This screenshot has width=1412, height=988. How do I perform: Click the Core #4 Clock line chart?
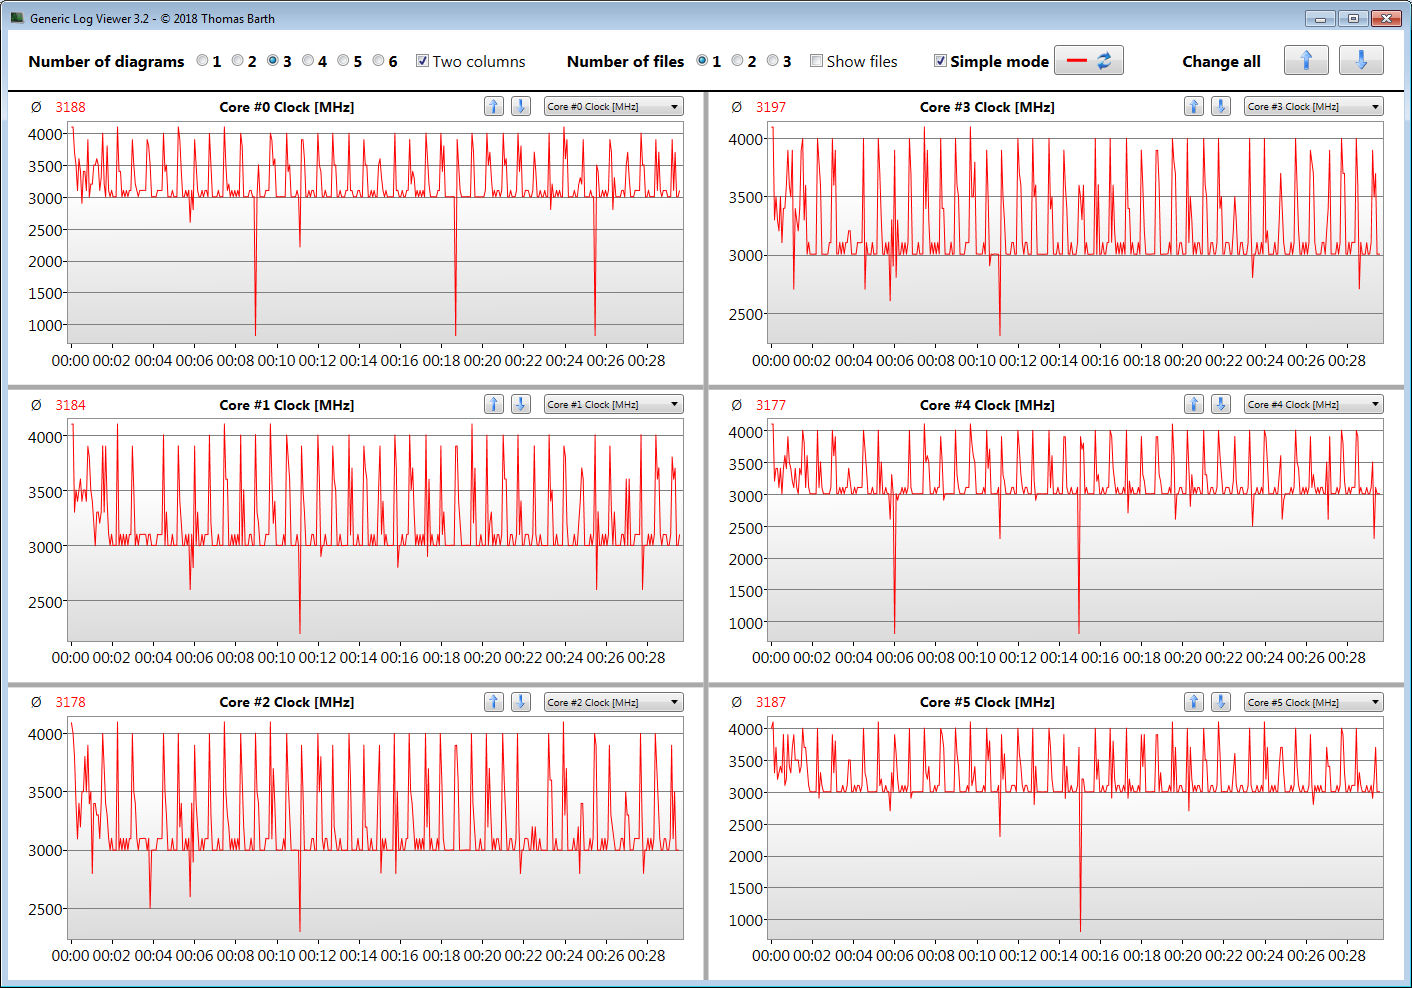pyautogui.click(x=1075, y=530)
